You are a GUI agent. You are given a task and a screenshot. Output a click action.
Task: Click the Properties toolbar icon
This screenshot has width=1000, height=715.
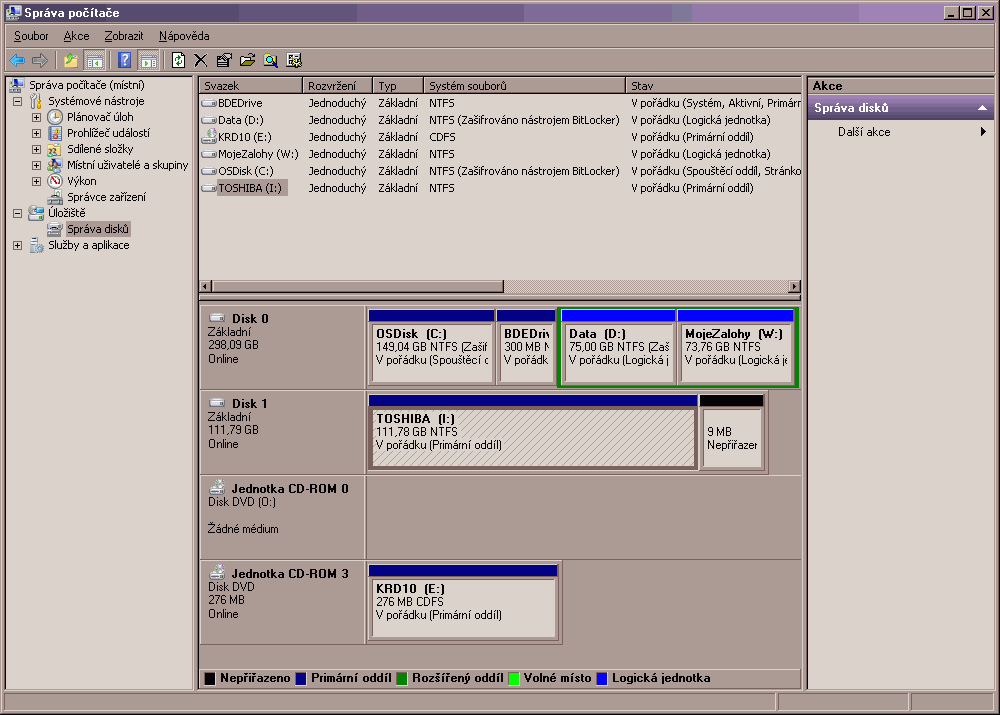click(x=224, y=60)
